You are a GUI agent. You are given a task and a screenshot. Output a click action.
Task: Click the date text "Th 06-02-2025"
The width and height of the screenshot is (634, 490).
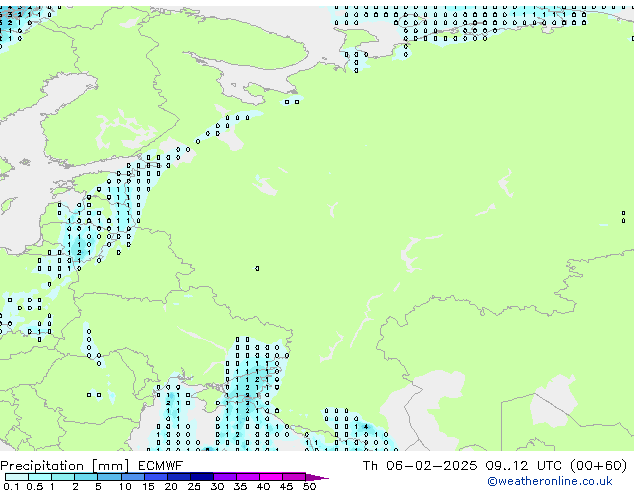420,466
